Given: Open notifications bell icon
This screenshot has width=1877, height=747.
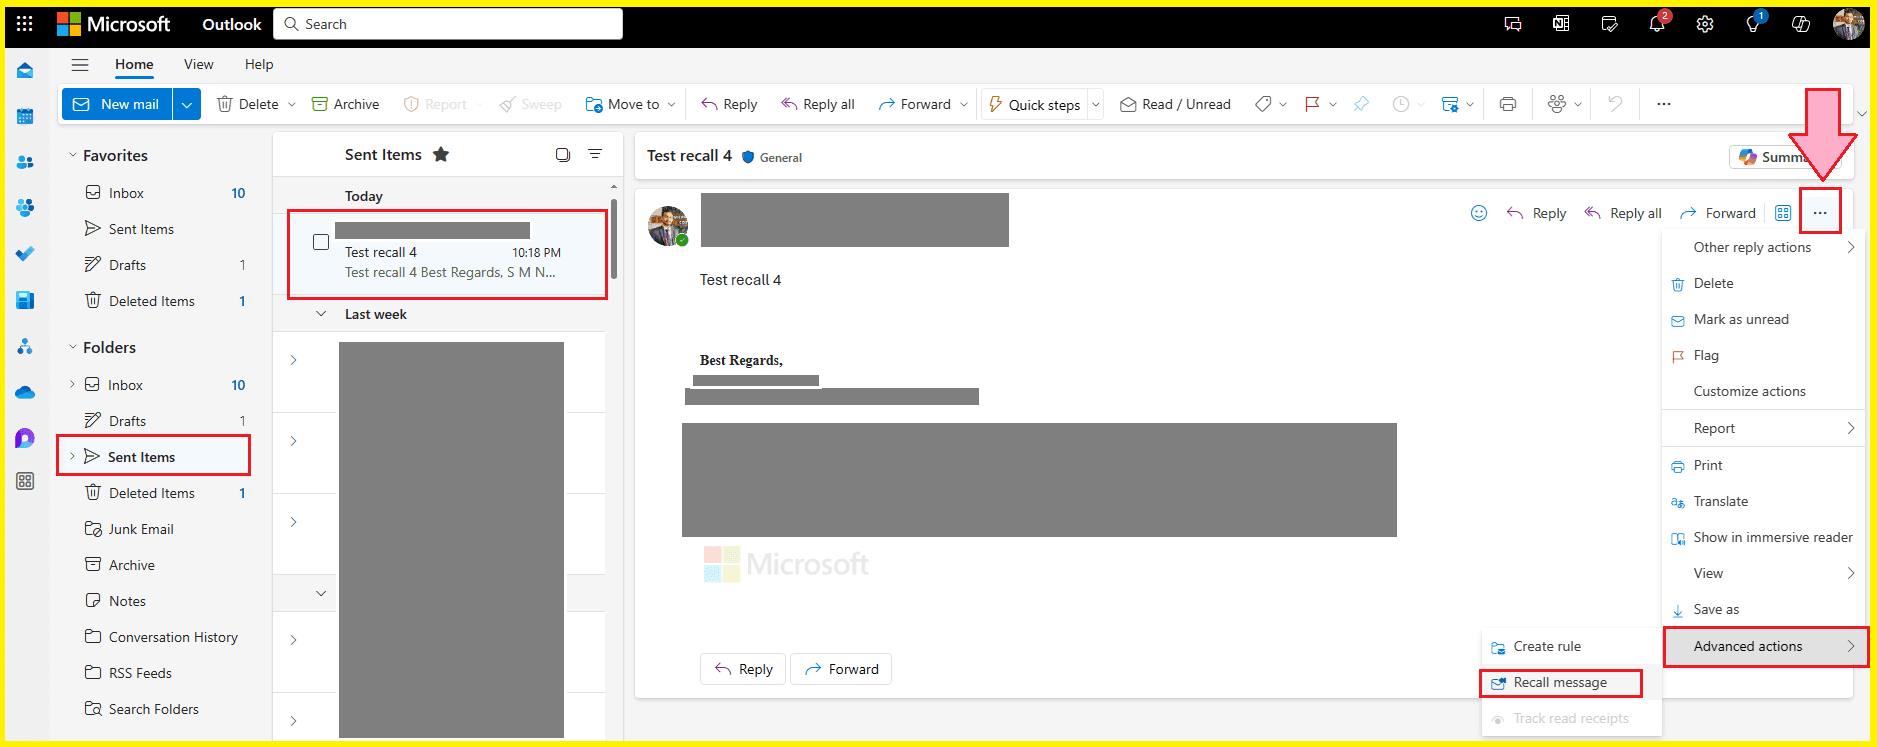Looking at the screenshot, I should (x=1657, y=24).
